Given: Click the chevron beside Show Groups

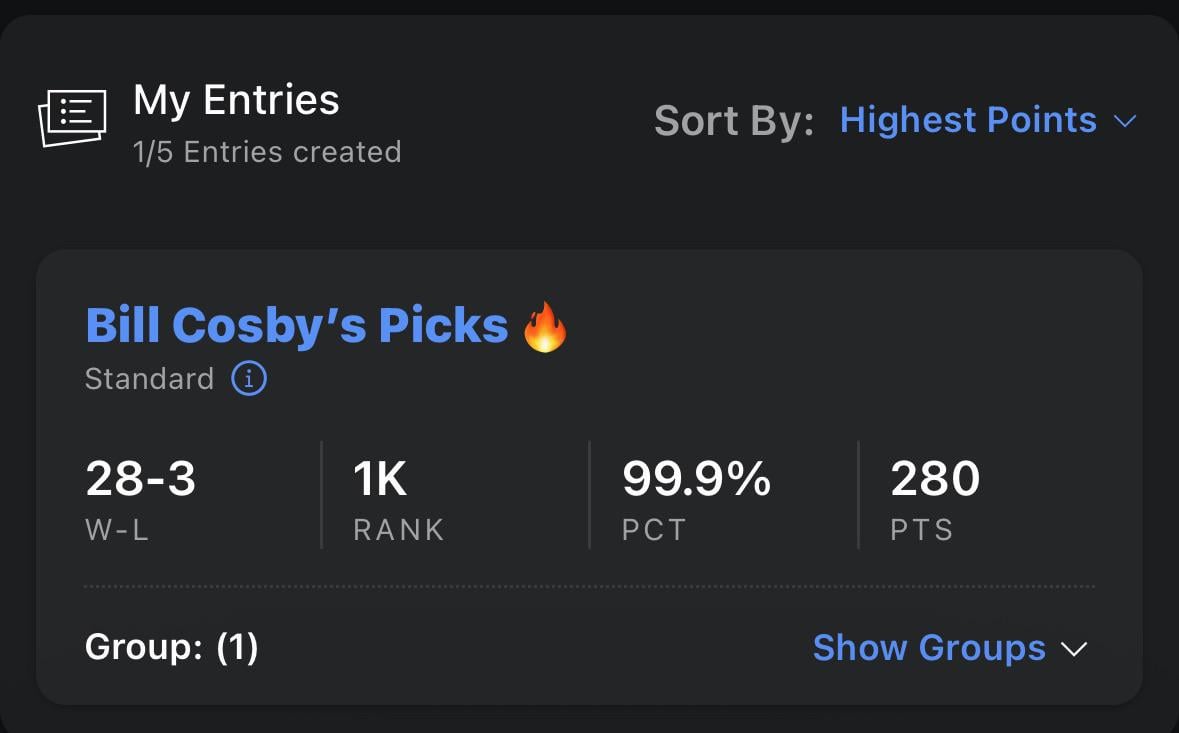Looking at the screenshot, I should pyautogui.click(x=1074, y=649).
